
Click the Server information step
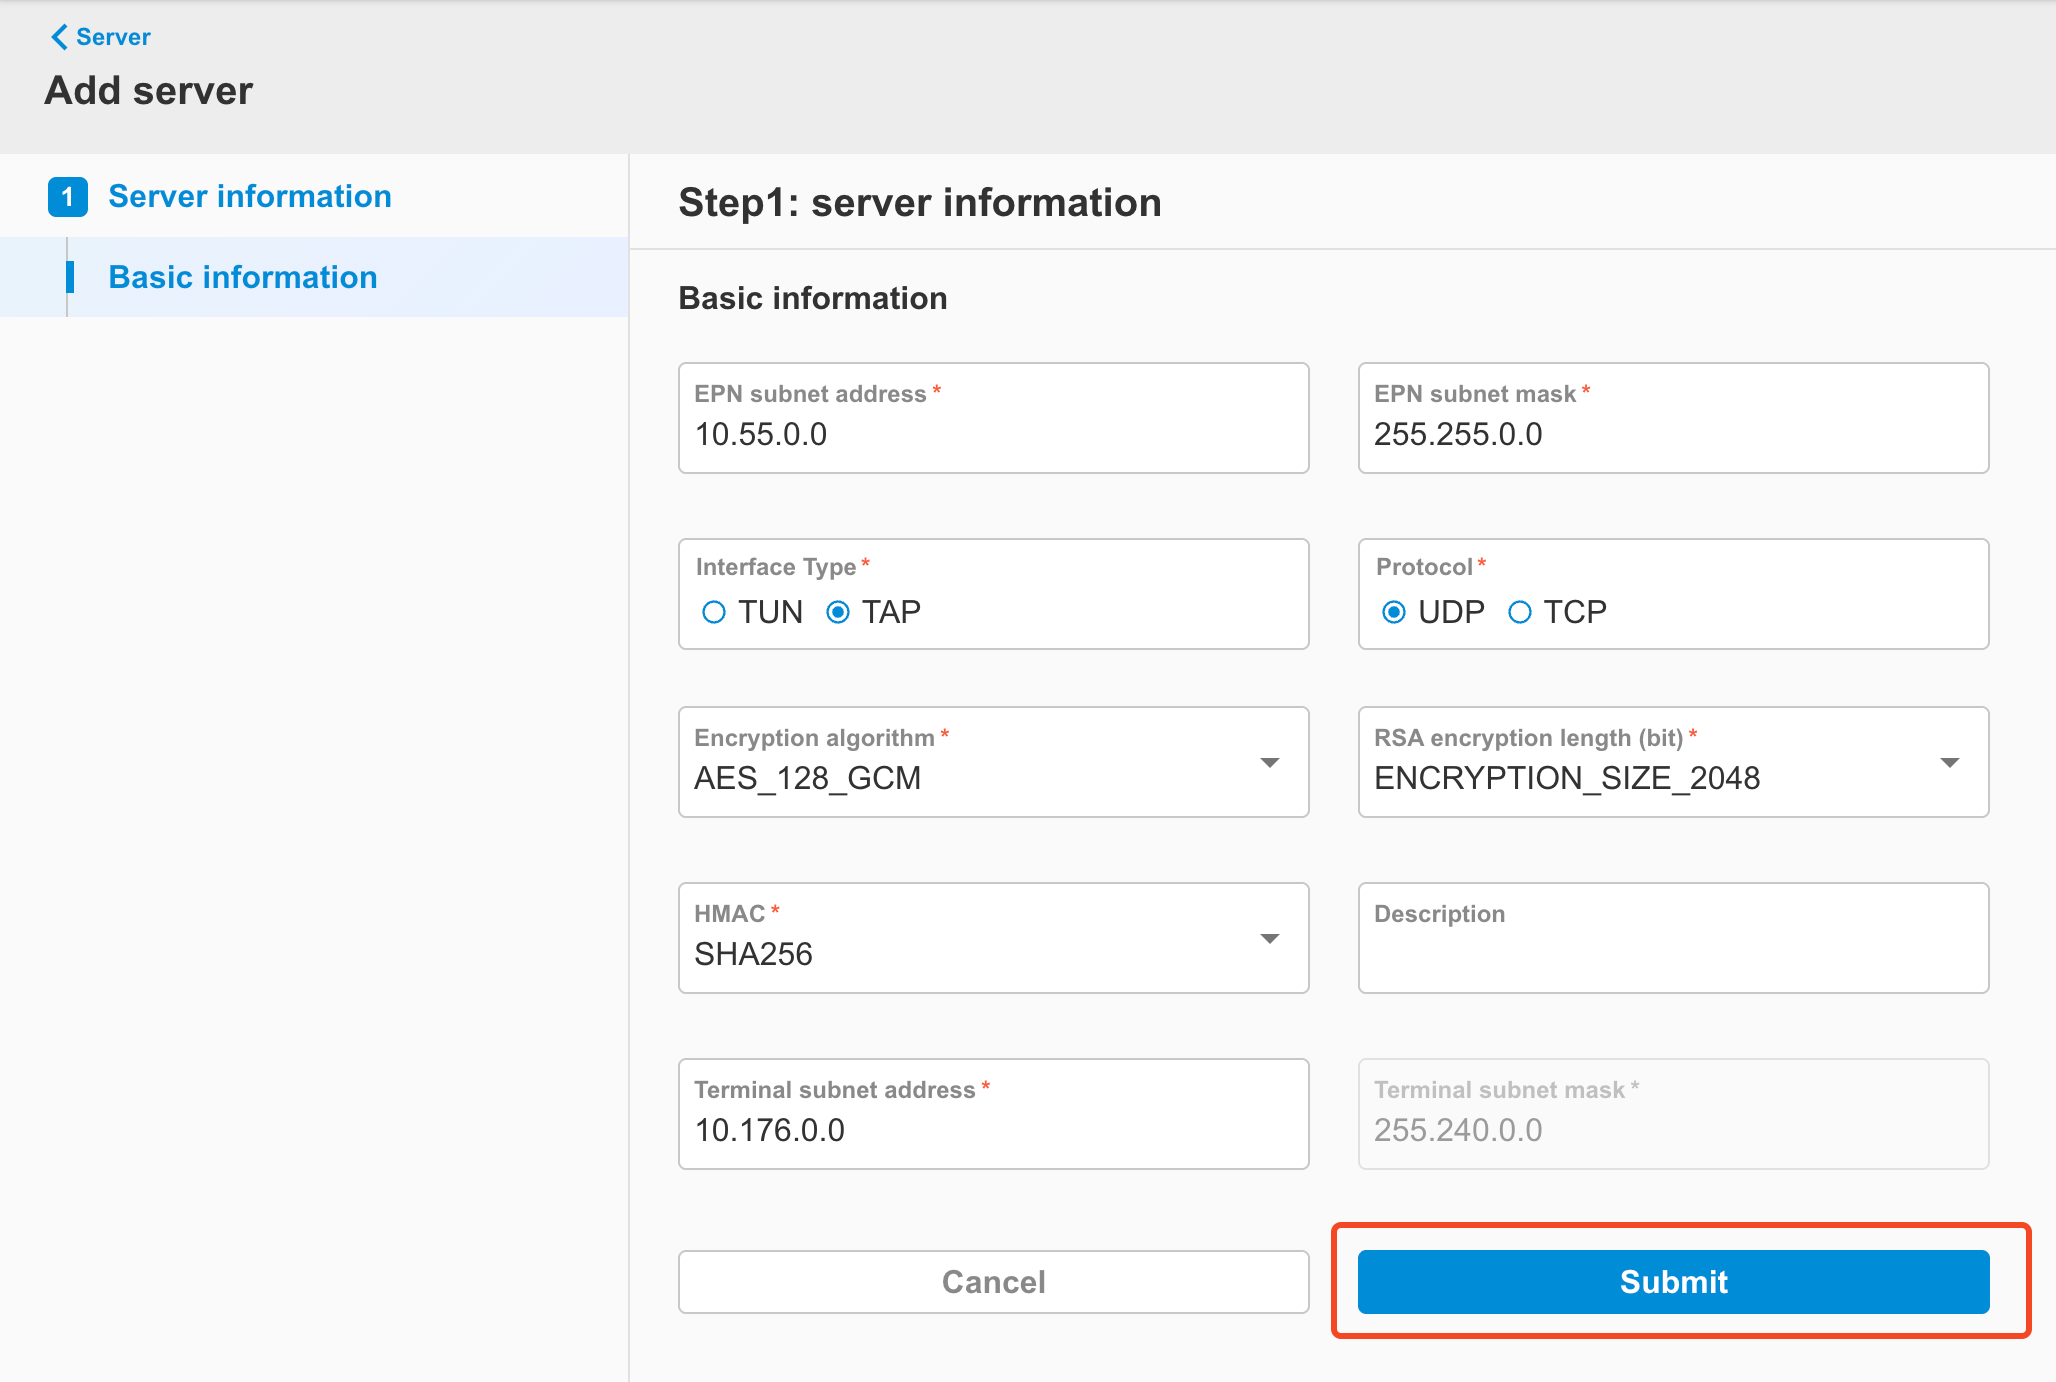pyautogui.click(x=250, y=196)
